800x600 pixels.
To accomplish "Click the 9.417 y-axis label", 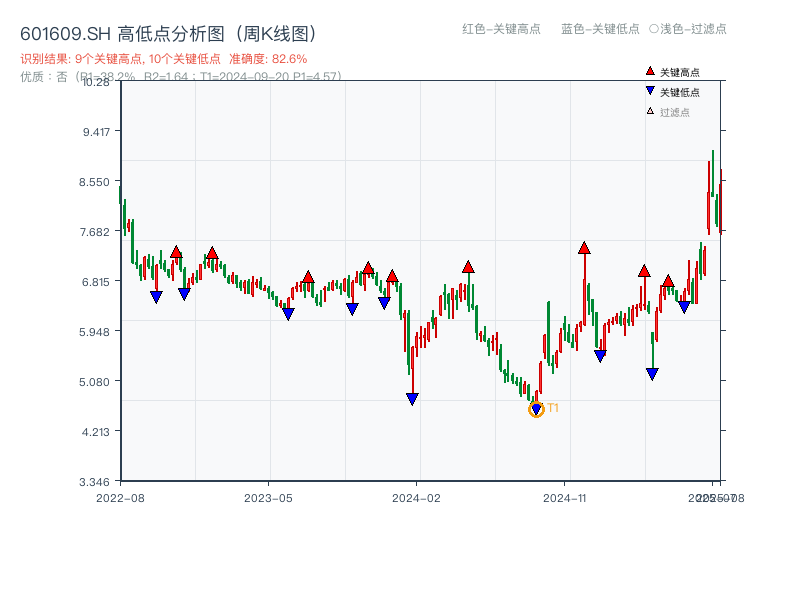I will pos(96,132).
